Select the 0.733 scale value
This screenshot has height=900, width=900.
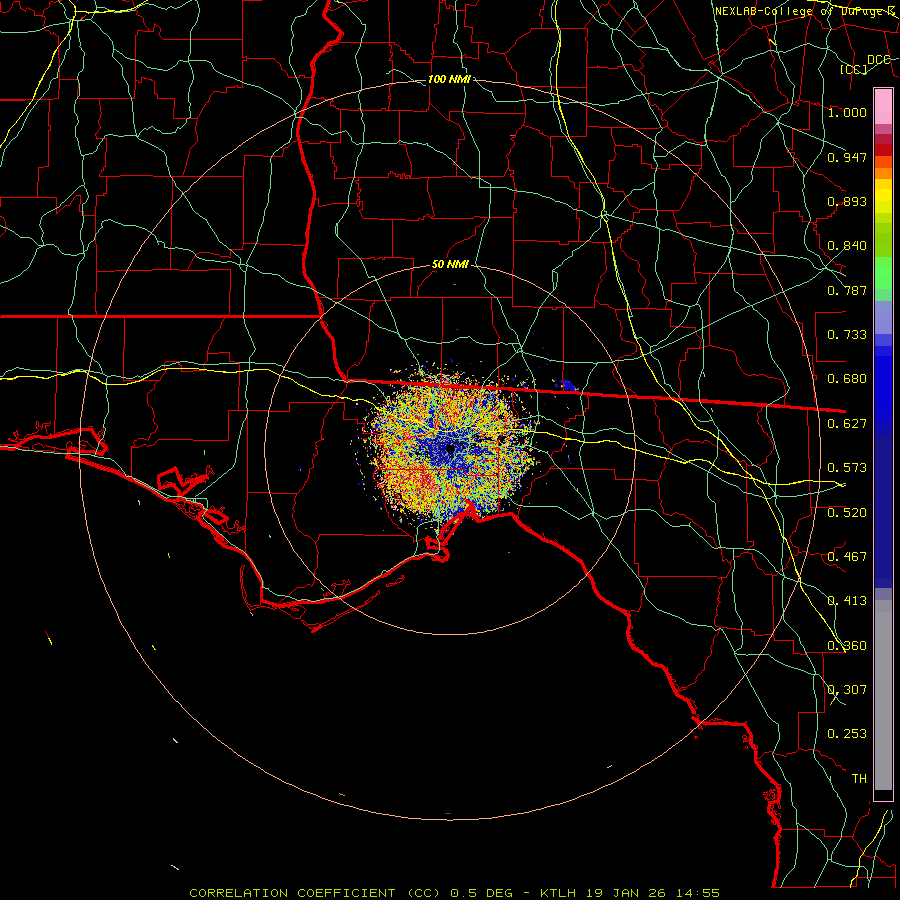[x=847, y=335]
